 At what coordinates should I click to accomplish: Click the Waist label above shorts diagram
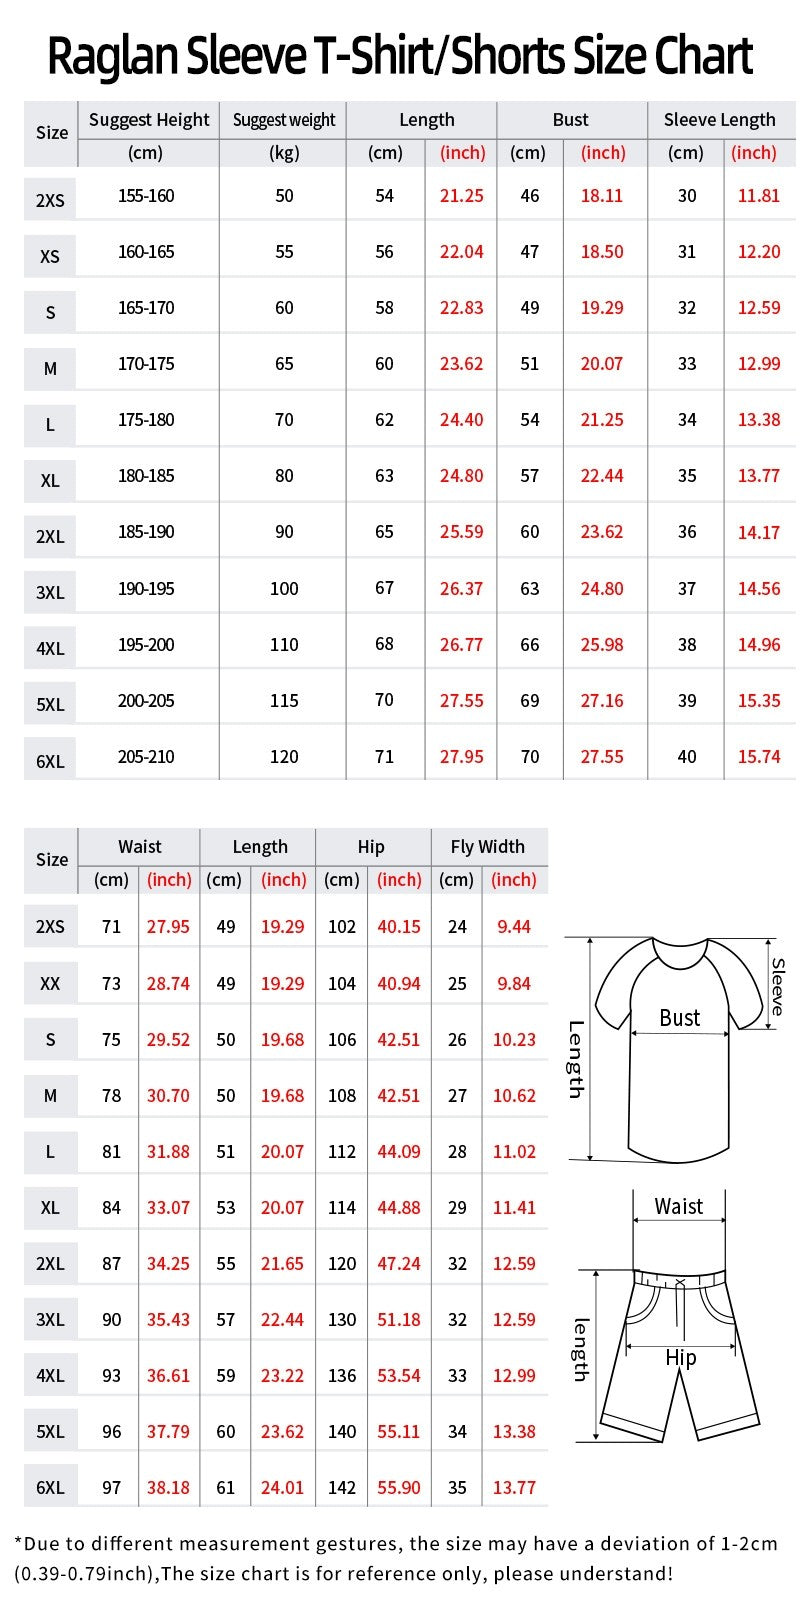[x=678, y=1206]
